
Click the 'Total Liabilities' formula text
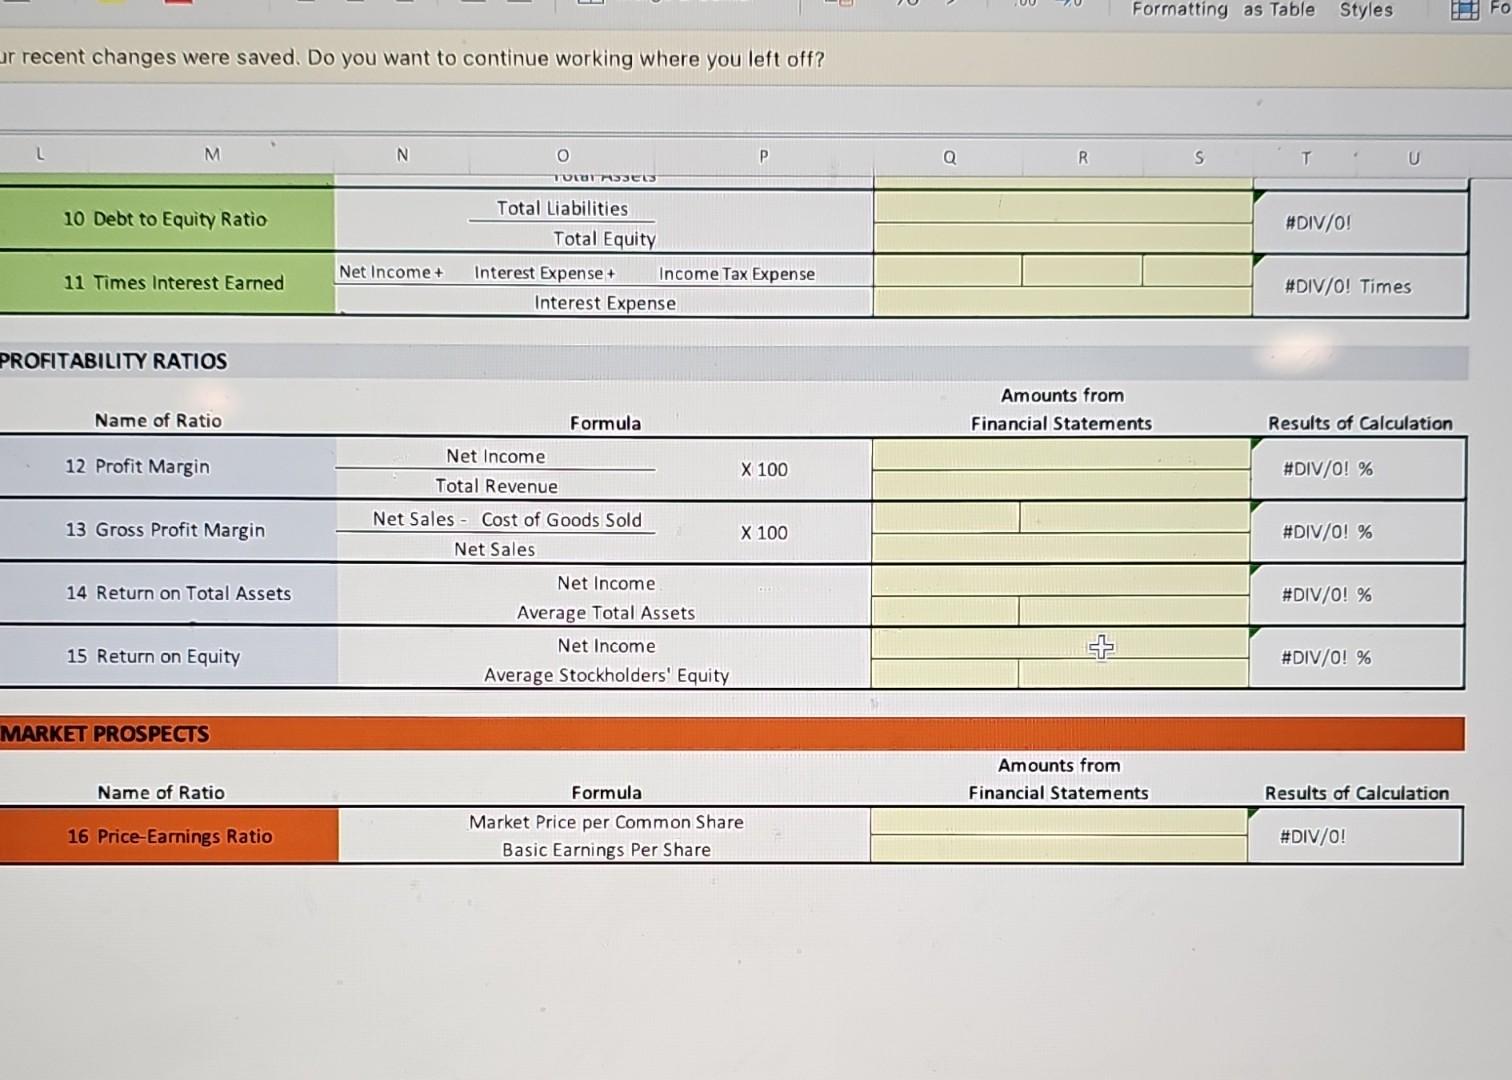(x=562, y=208)
